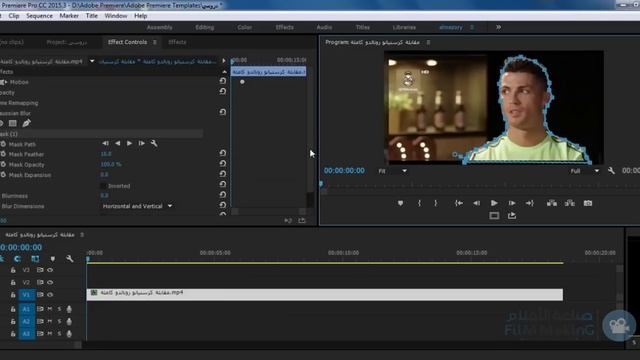The image size is (640, 360).
Task: Toggle V3 track output eye
Action: pos(50,270)
